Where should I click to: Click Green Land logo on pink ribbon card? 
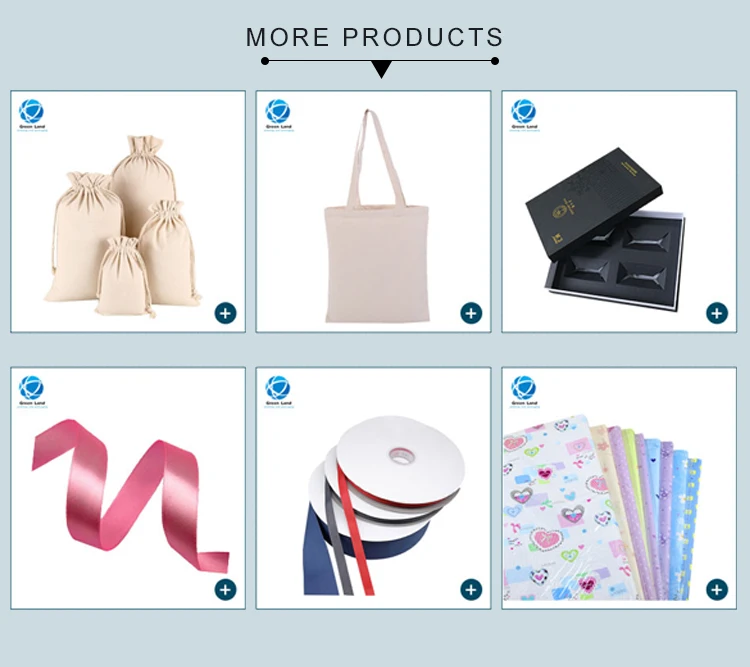pos(32,391)
